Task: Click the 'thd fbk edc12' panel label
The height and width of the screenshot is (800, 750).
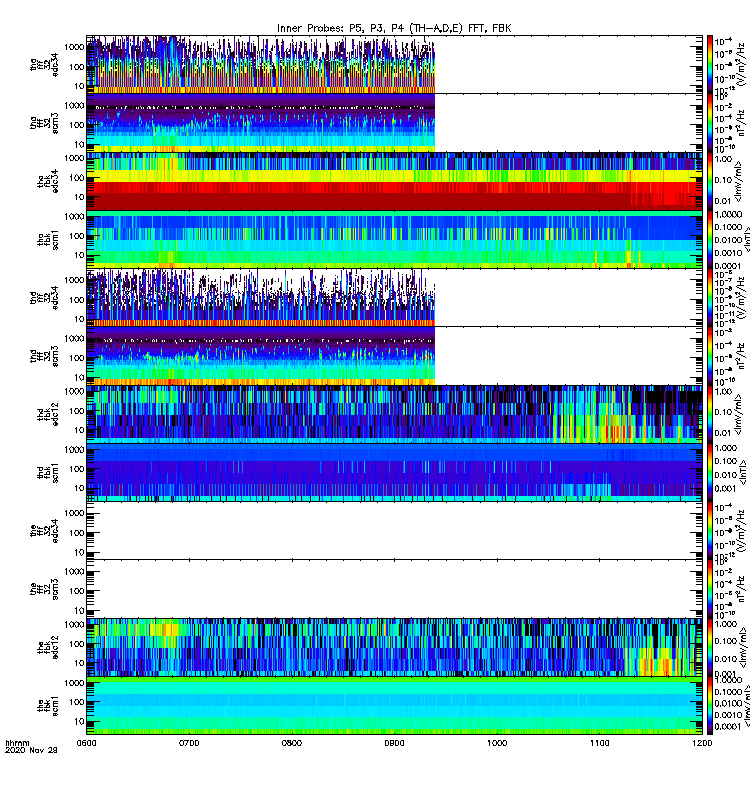Action: point(48,414)
